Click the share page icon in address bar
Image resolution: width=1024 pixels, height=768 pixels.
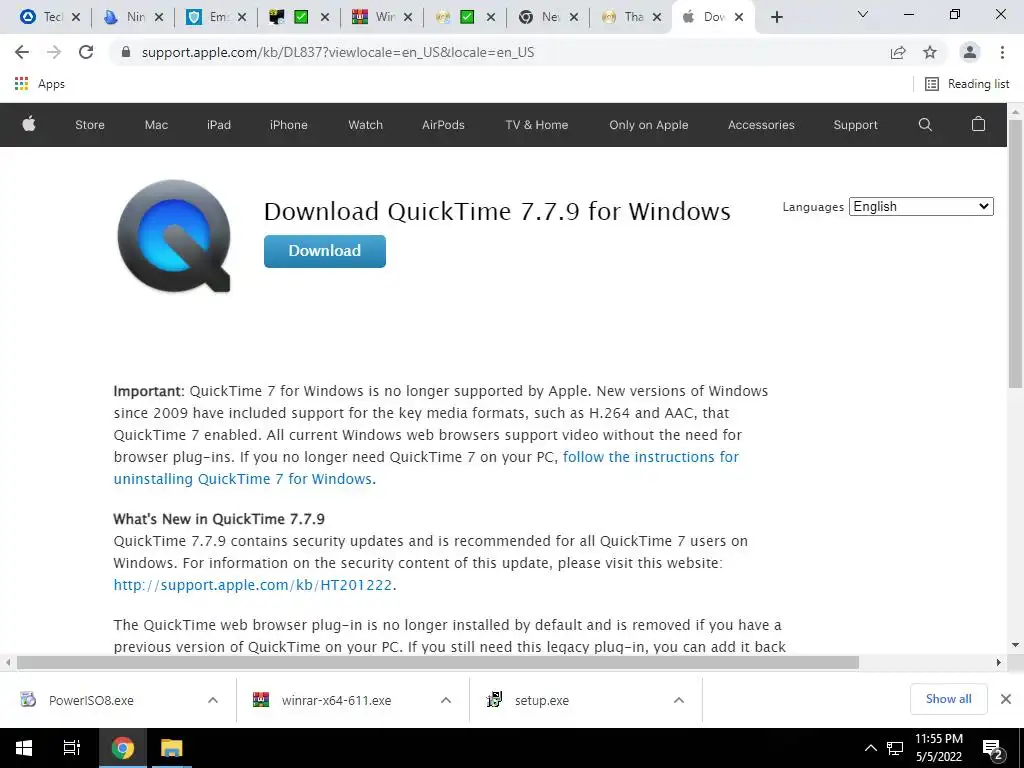(898, 52)
